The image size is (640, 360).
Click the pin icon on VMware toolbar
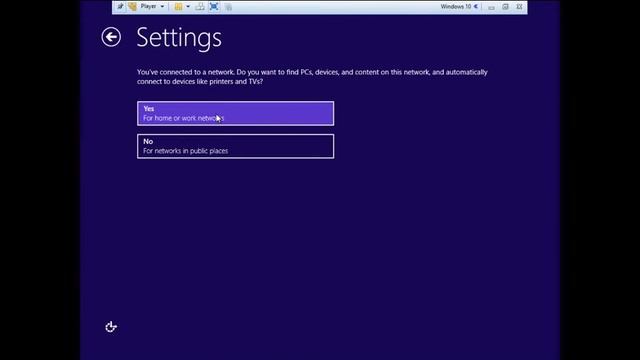(120, 7)
